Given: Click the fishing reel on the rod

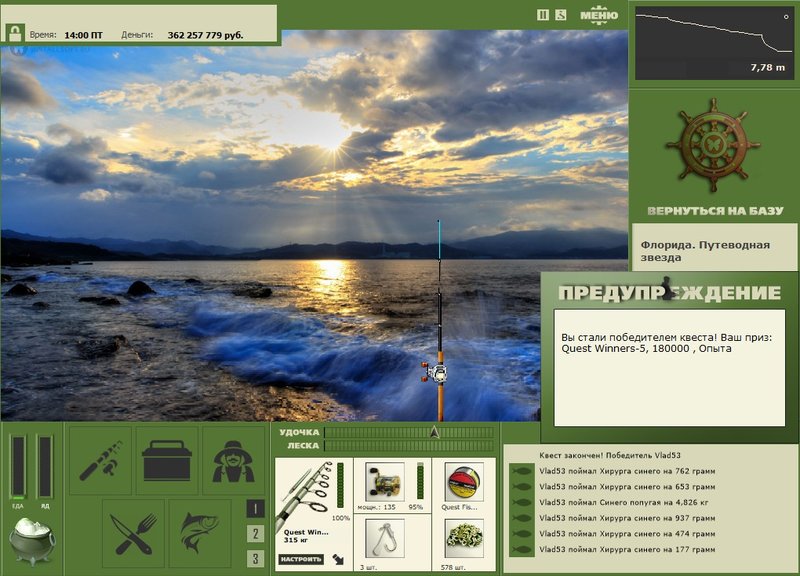Looking at the screenshot, I should (x=435, y=372).
